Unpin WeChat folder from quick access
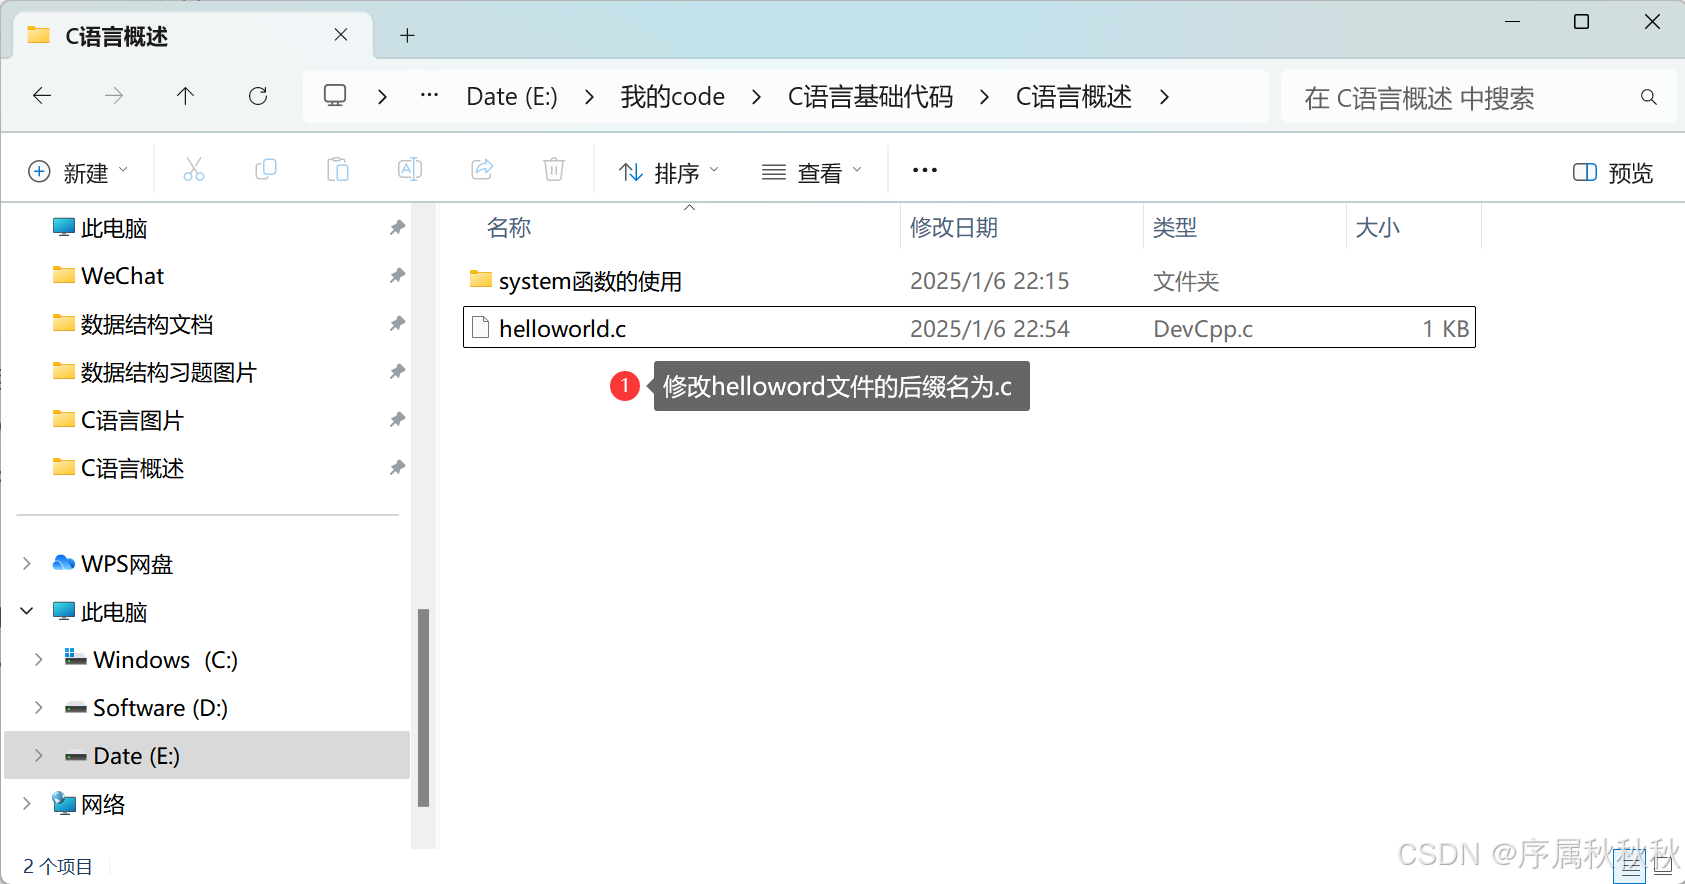The width and height of the screenshot is (1685, 884). click(397, 276)
